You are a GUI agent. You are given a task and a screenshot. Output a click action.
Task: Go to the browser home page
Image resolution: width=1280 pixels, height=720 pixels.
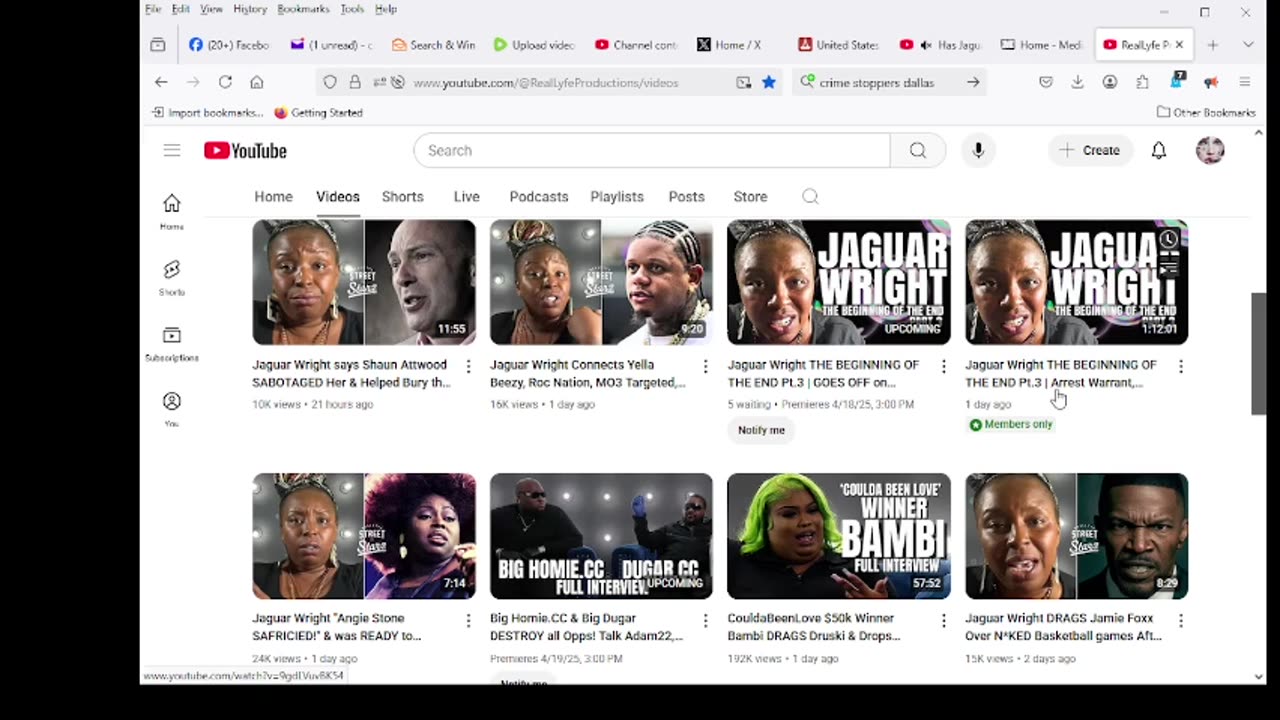point(257,82)
